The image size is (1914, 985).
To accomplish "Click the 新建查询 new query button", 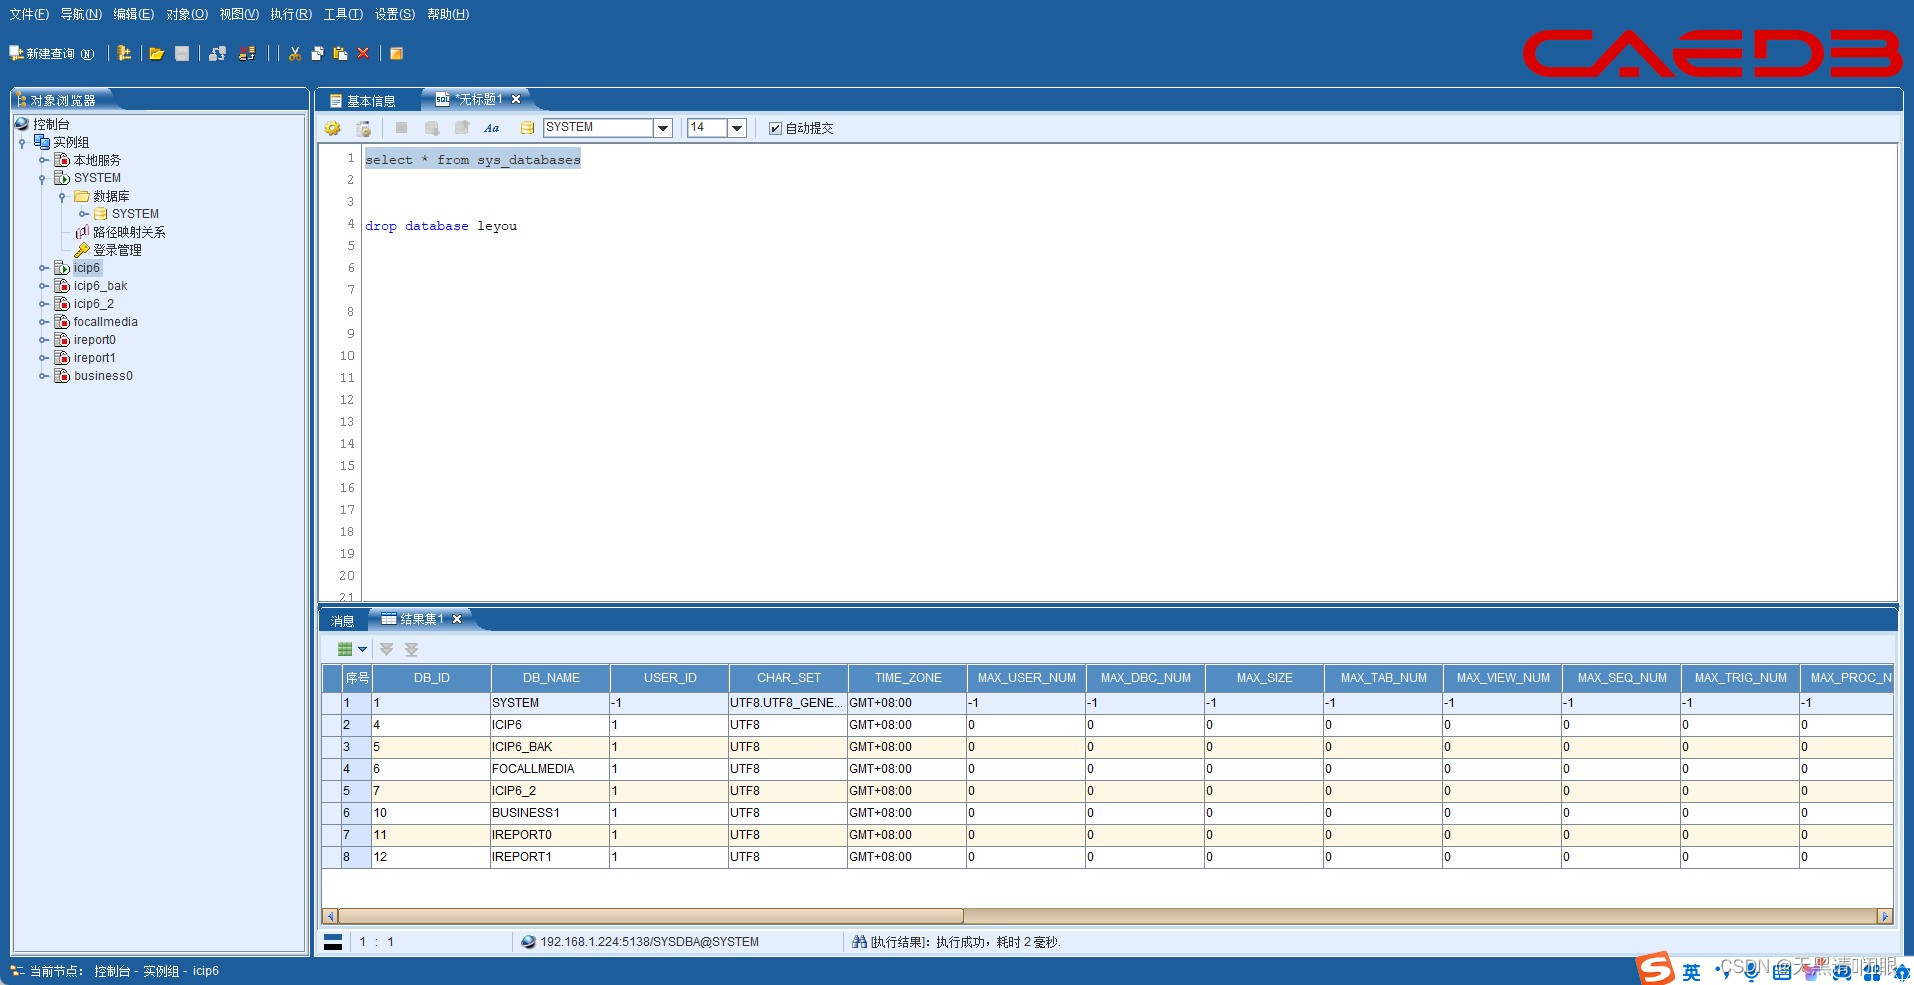I will tap(51, 53).
